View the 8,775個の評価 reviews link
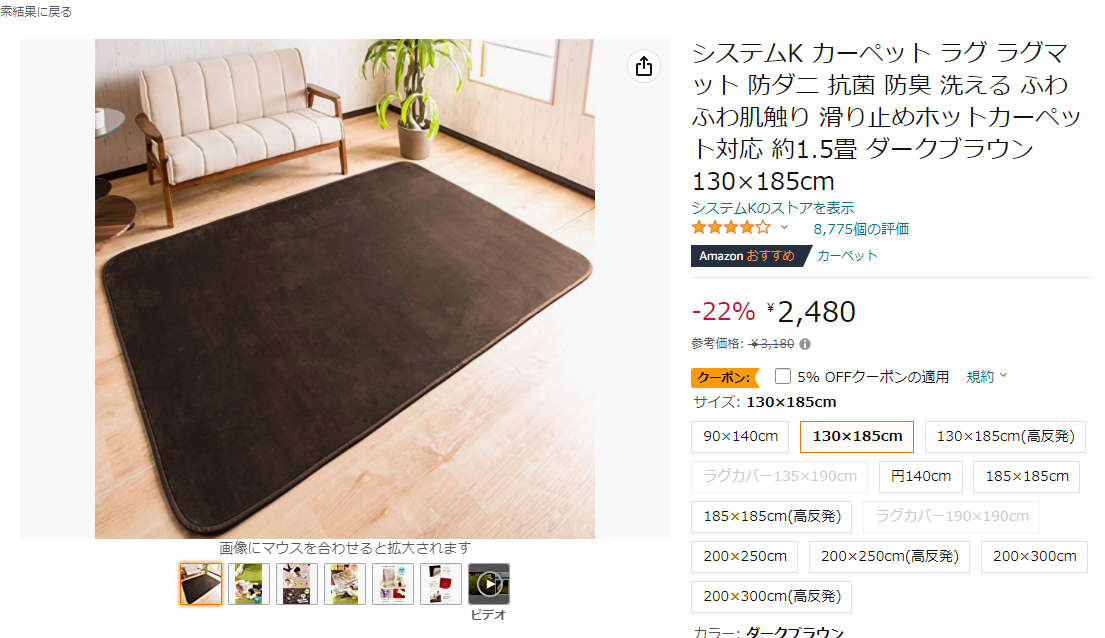This screenshot has height=638, width=1105. point(860,228)
